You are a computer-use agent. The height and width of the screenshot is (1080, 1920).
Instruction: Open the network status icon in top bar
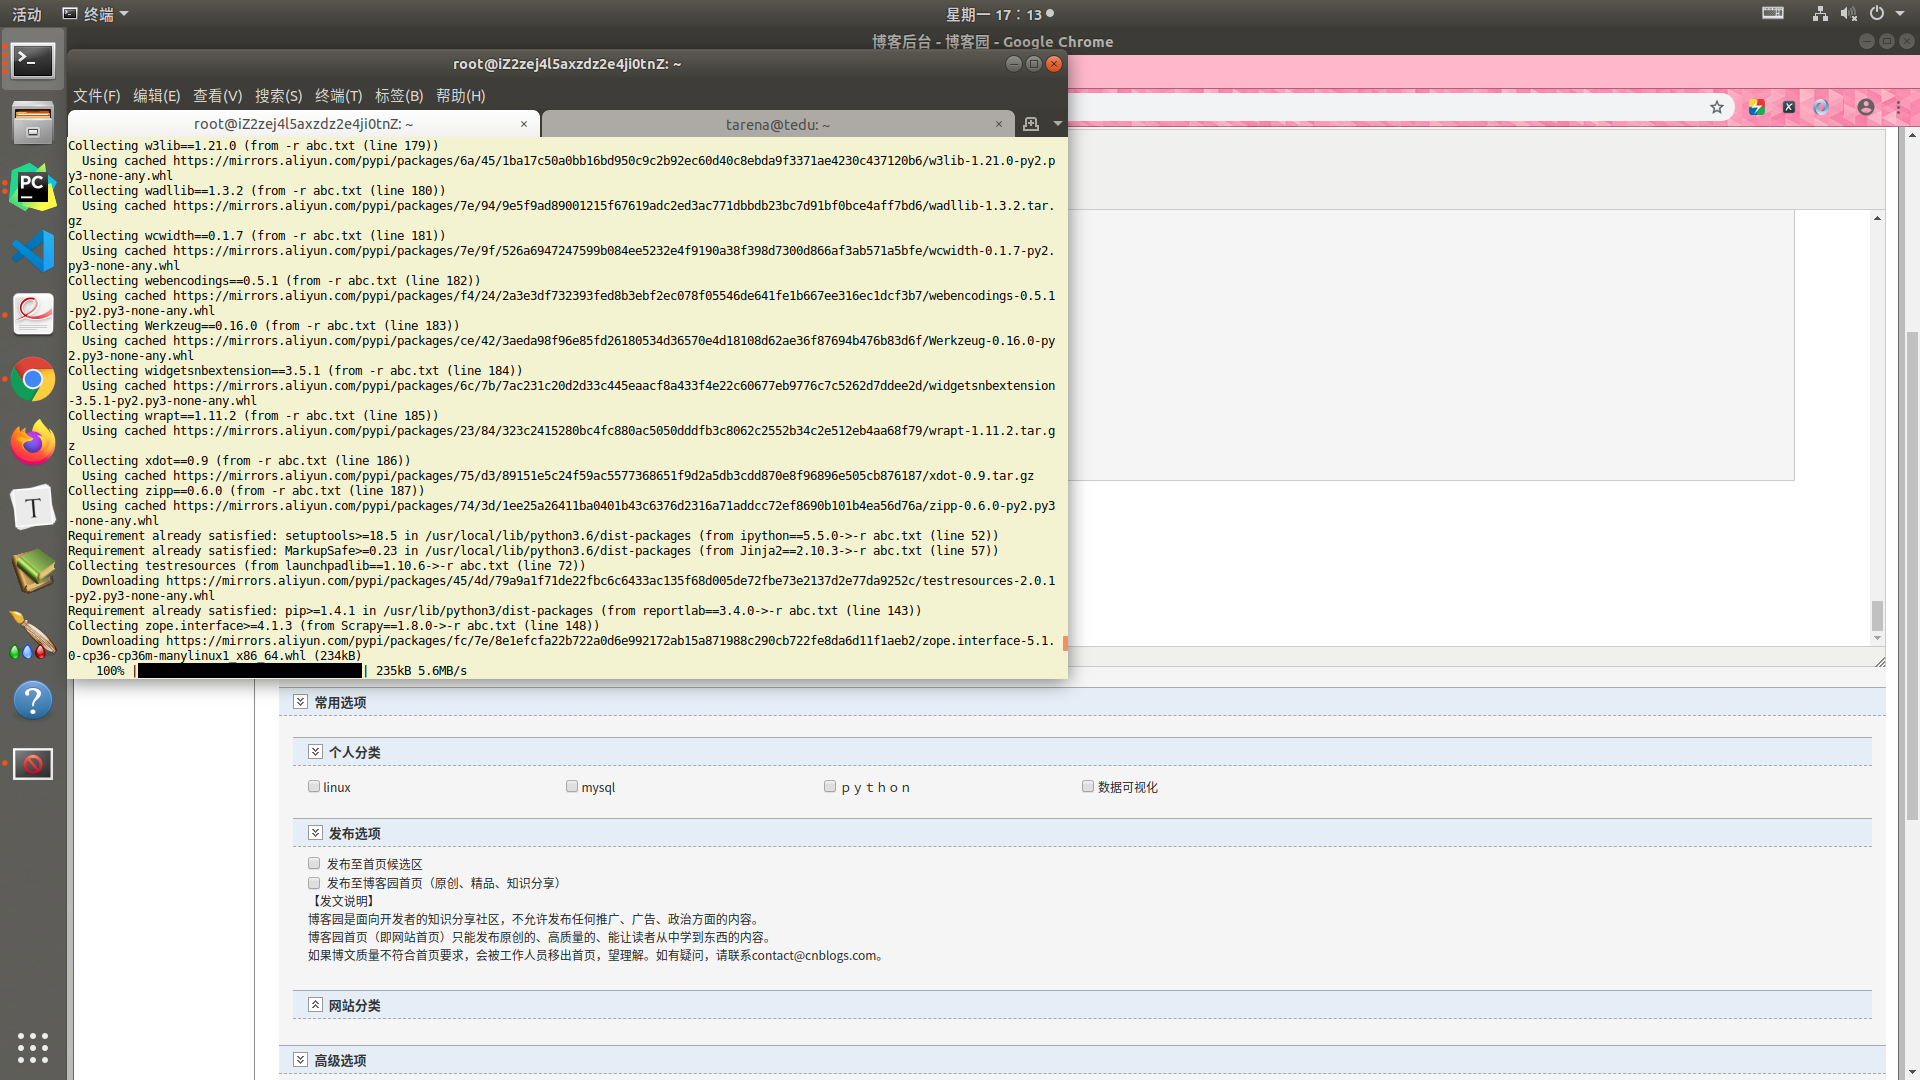(1820, 14)
